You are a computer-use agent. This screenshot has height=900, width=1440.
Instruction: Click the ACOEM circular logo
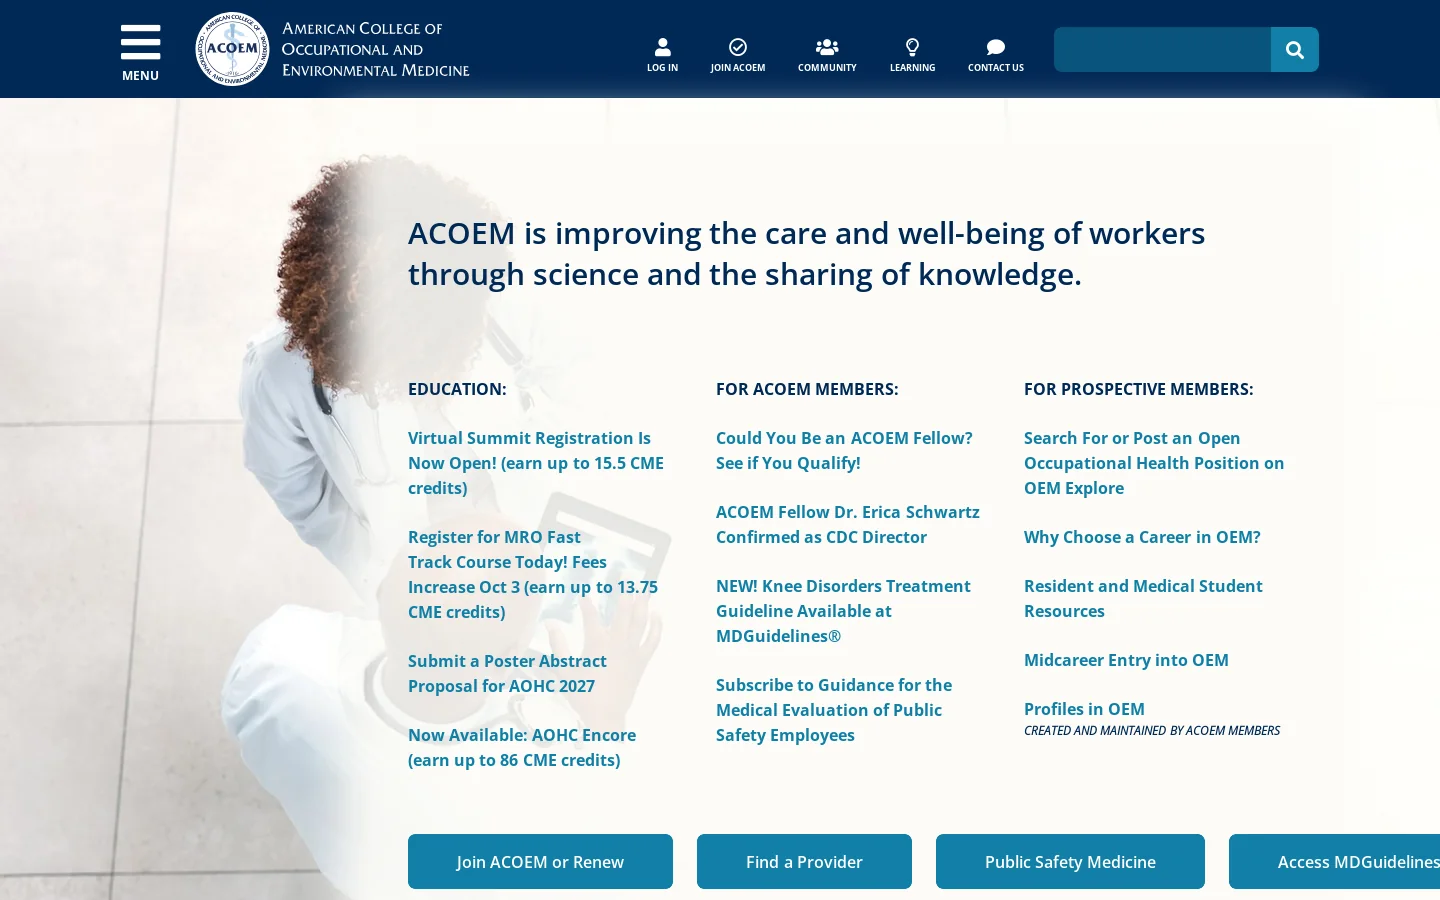click(x=232, y=49)
